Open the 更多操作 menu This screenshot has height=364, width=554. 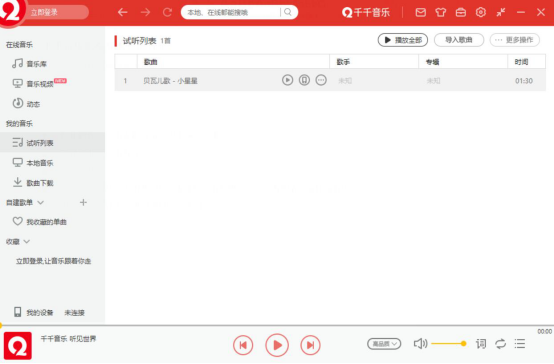515,40
